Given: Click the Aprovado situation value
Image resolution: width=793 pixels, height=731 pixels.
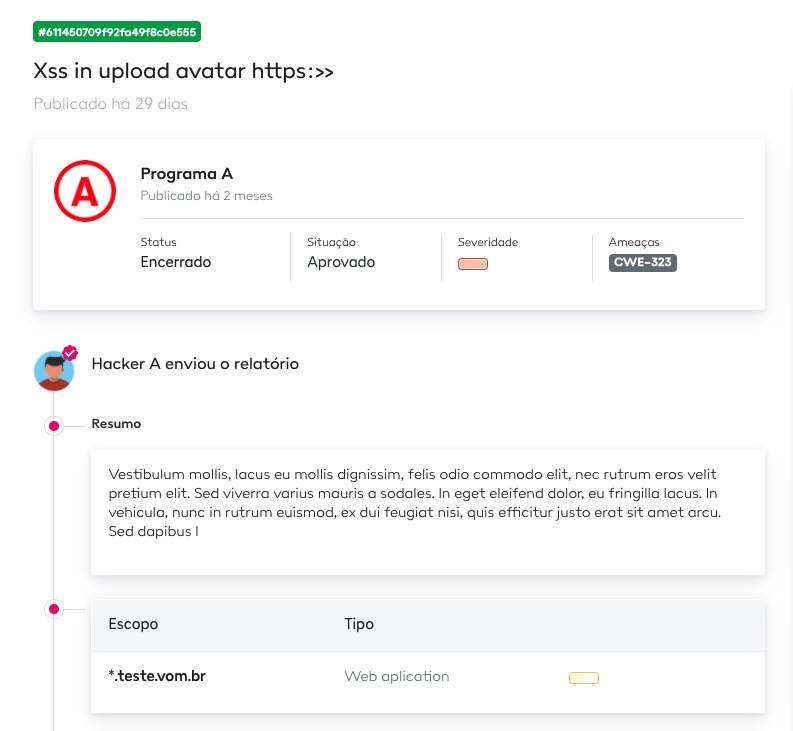Looking at the screenshot, I should 341,262.
